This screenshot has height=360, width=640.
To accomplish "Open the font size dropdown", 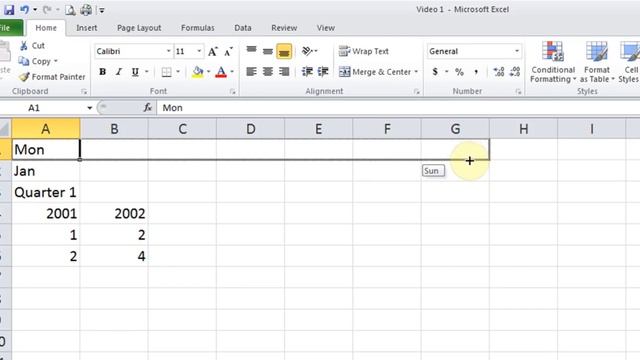I will (x=199, y=51).
